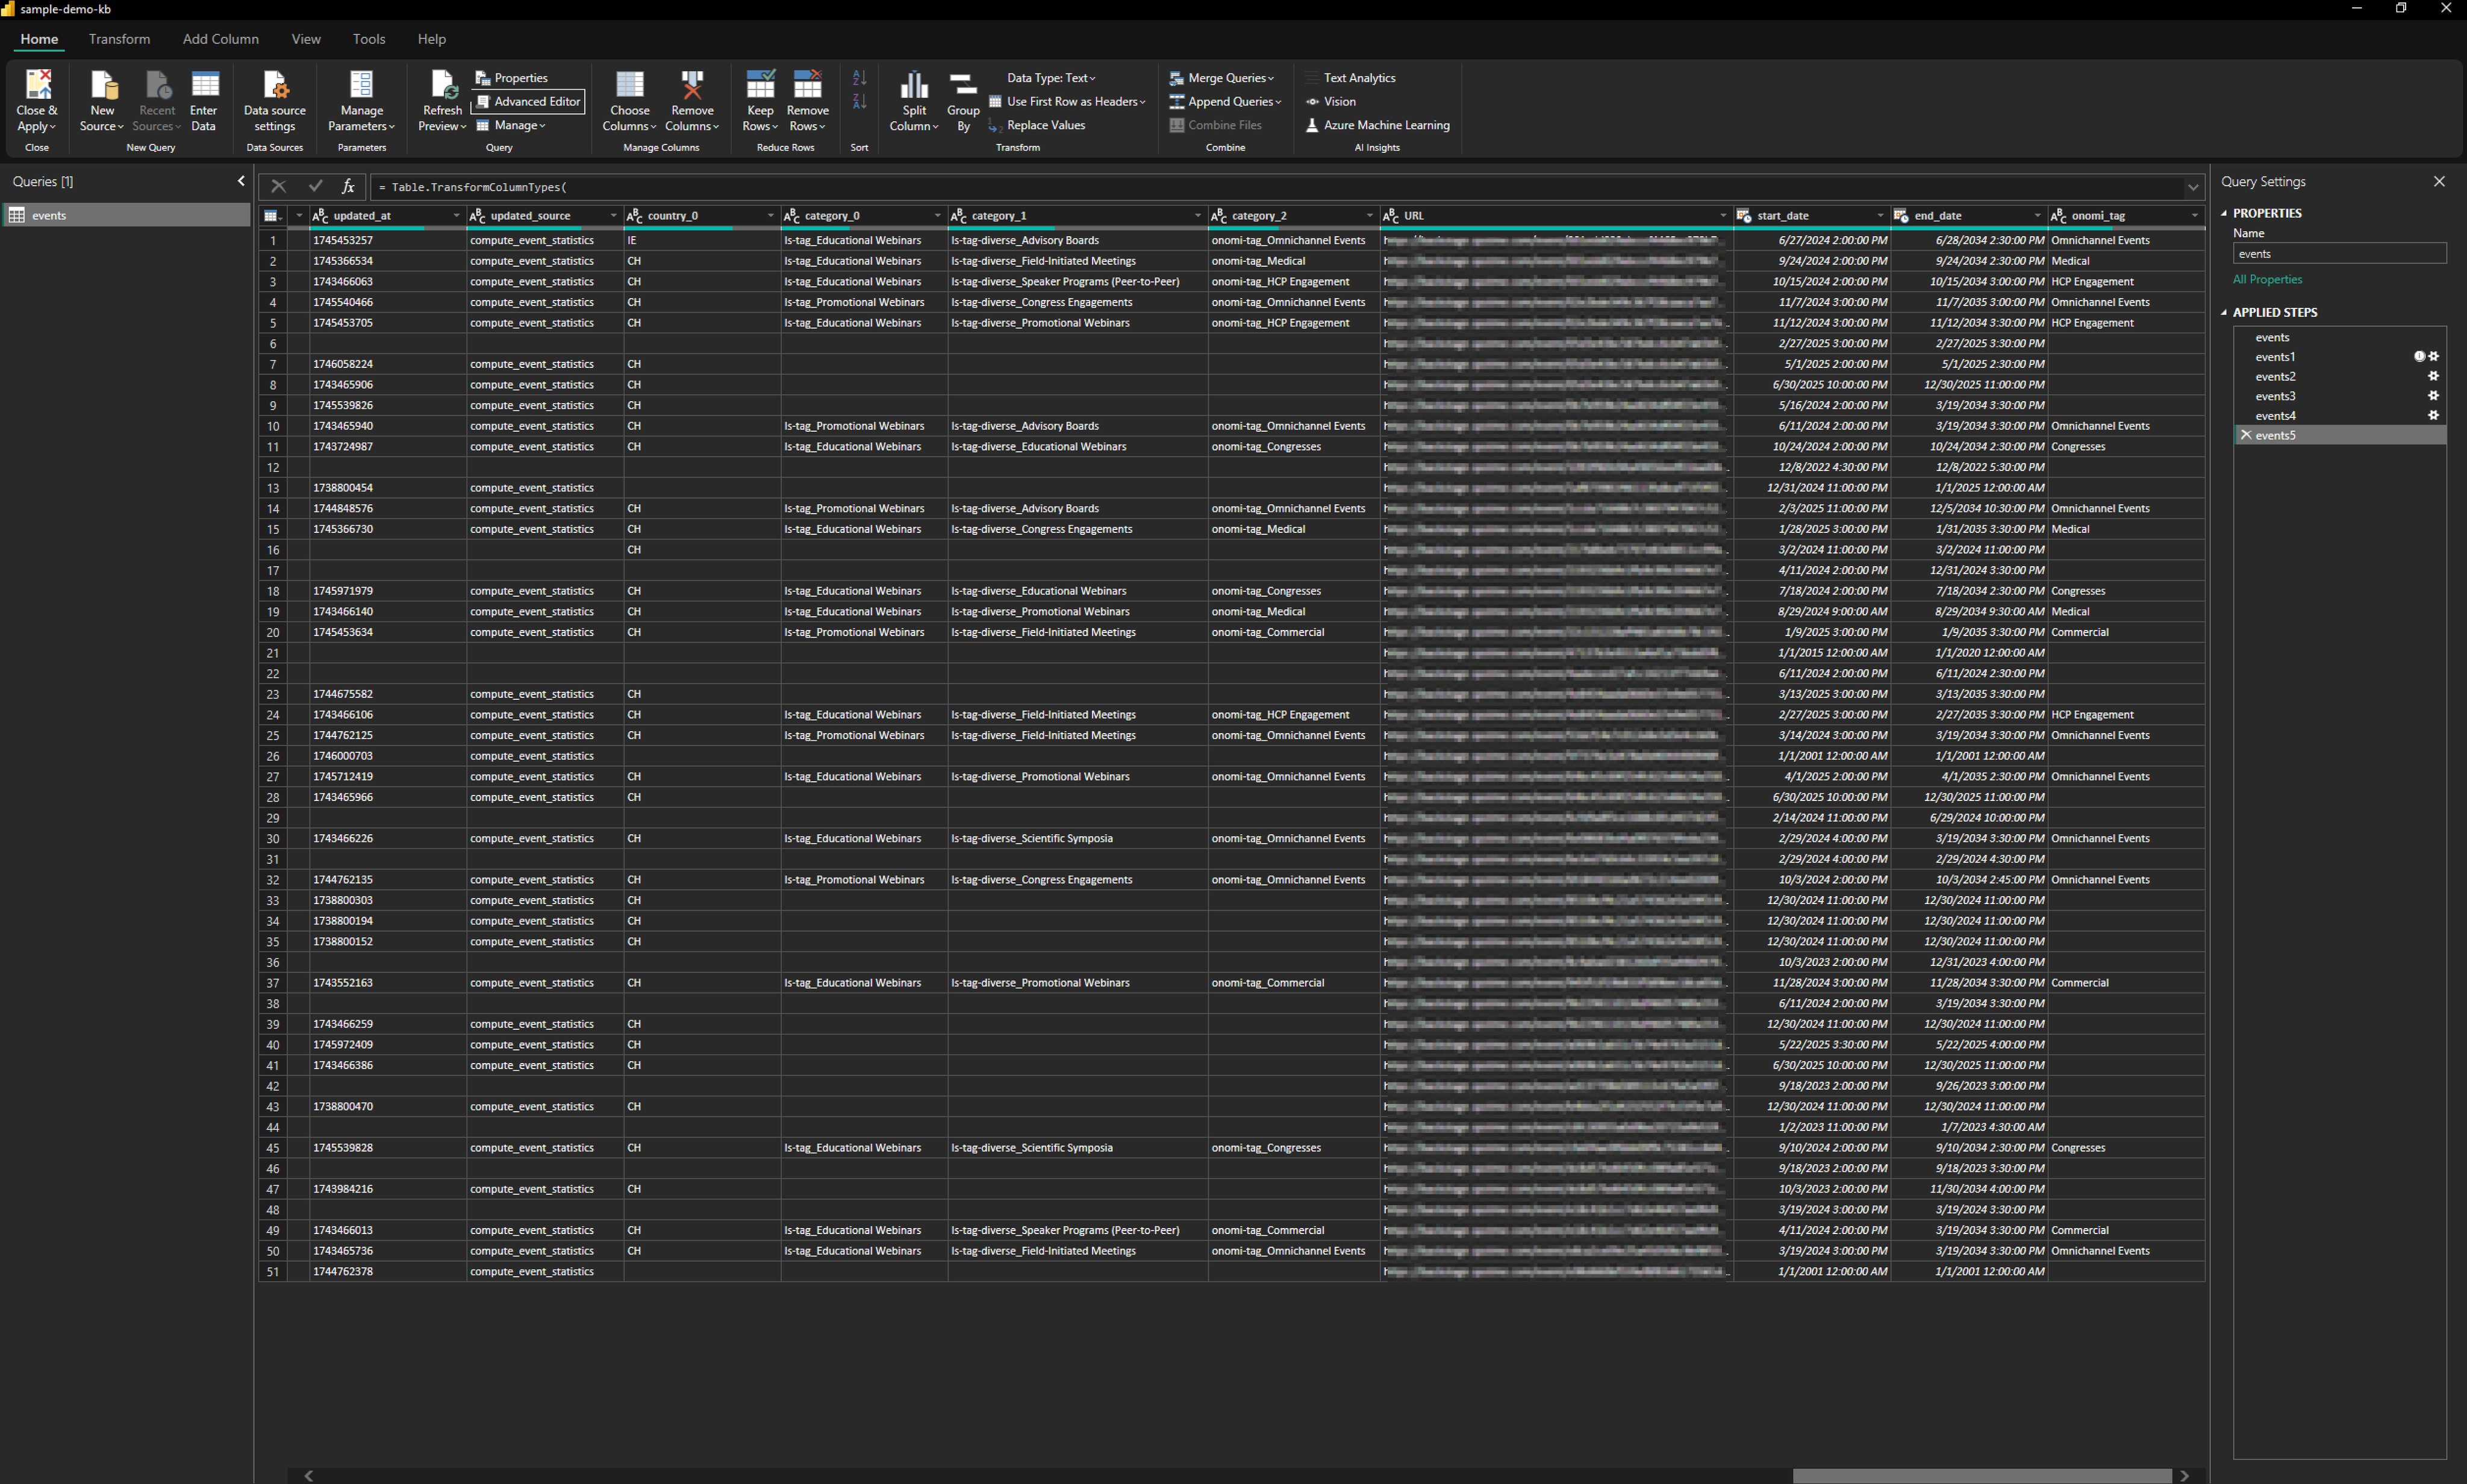Click Vision in AI Insights
The height and width of the screenshot is (1484, 2467).
coord(1331,101)
